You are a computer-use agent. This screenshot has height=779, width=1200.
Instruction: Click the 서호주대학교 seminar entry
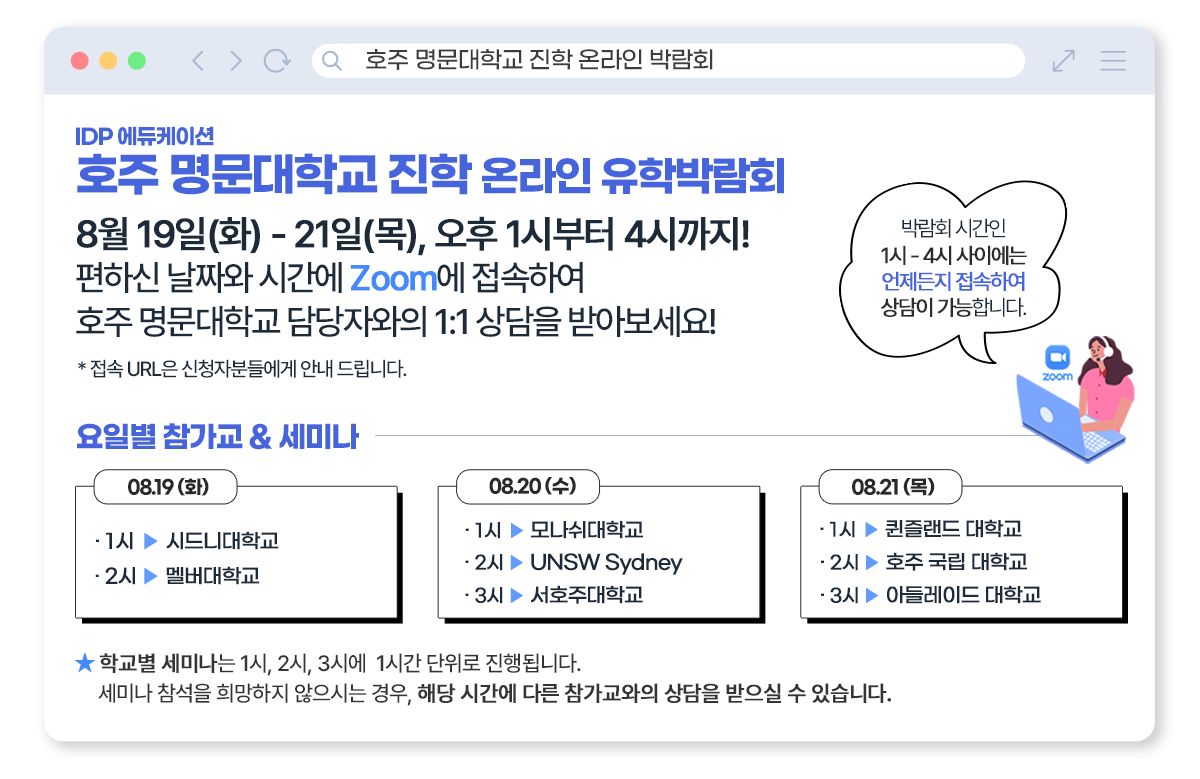pos(553,595)
